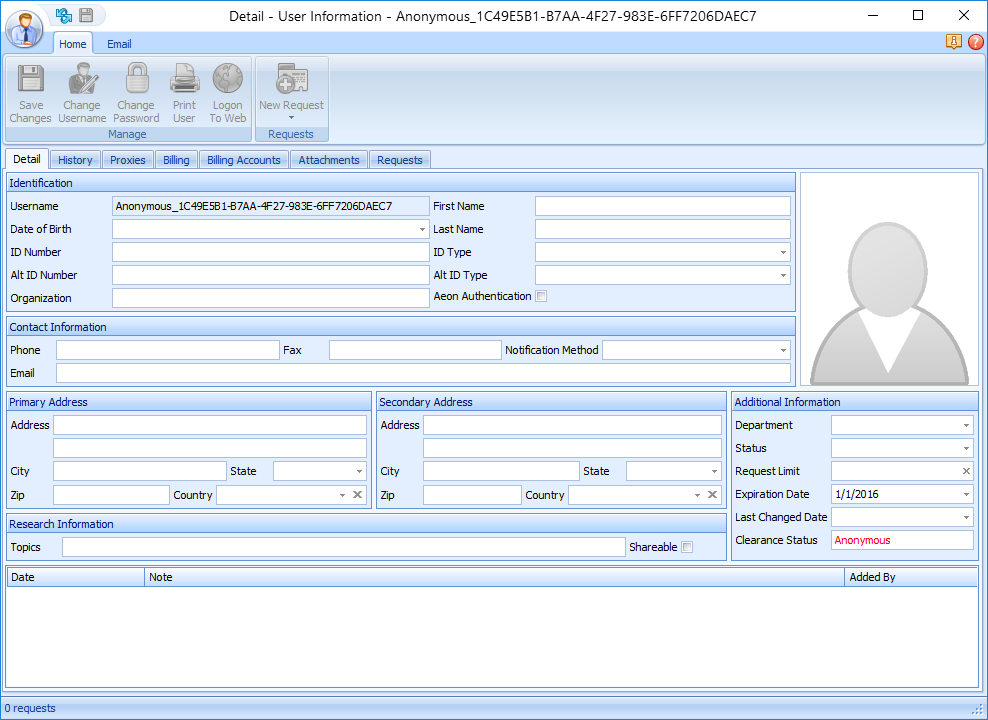This screenshot has width=988, height=720.
Task: Switch to the Billing Accounts tab
Action: [243, 159]
